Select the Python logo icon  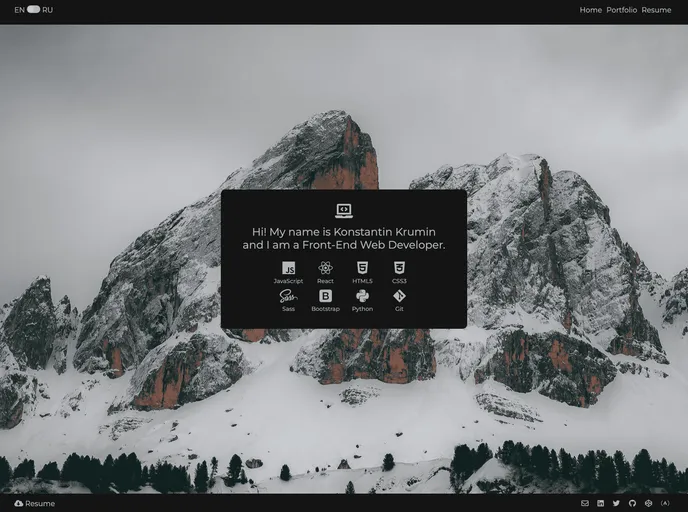click(x=362, y=296)
